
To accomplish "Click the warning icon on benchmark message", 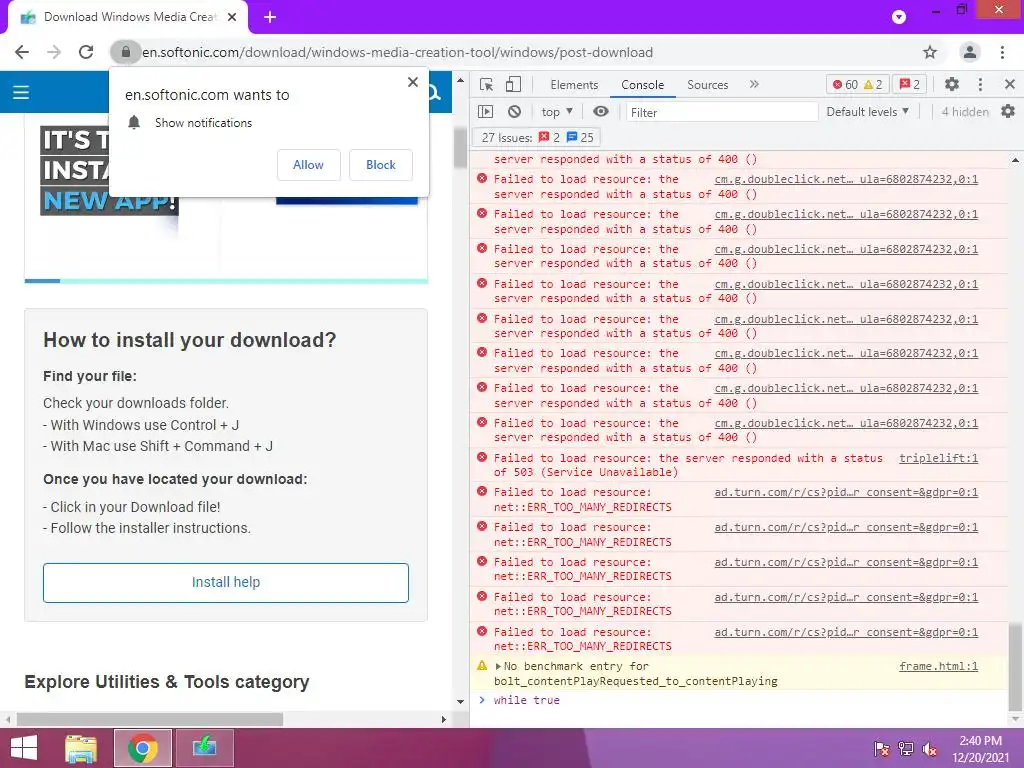I will 482,666.
